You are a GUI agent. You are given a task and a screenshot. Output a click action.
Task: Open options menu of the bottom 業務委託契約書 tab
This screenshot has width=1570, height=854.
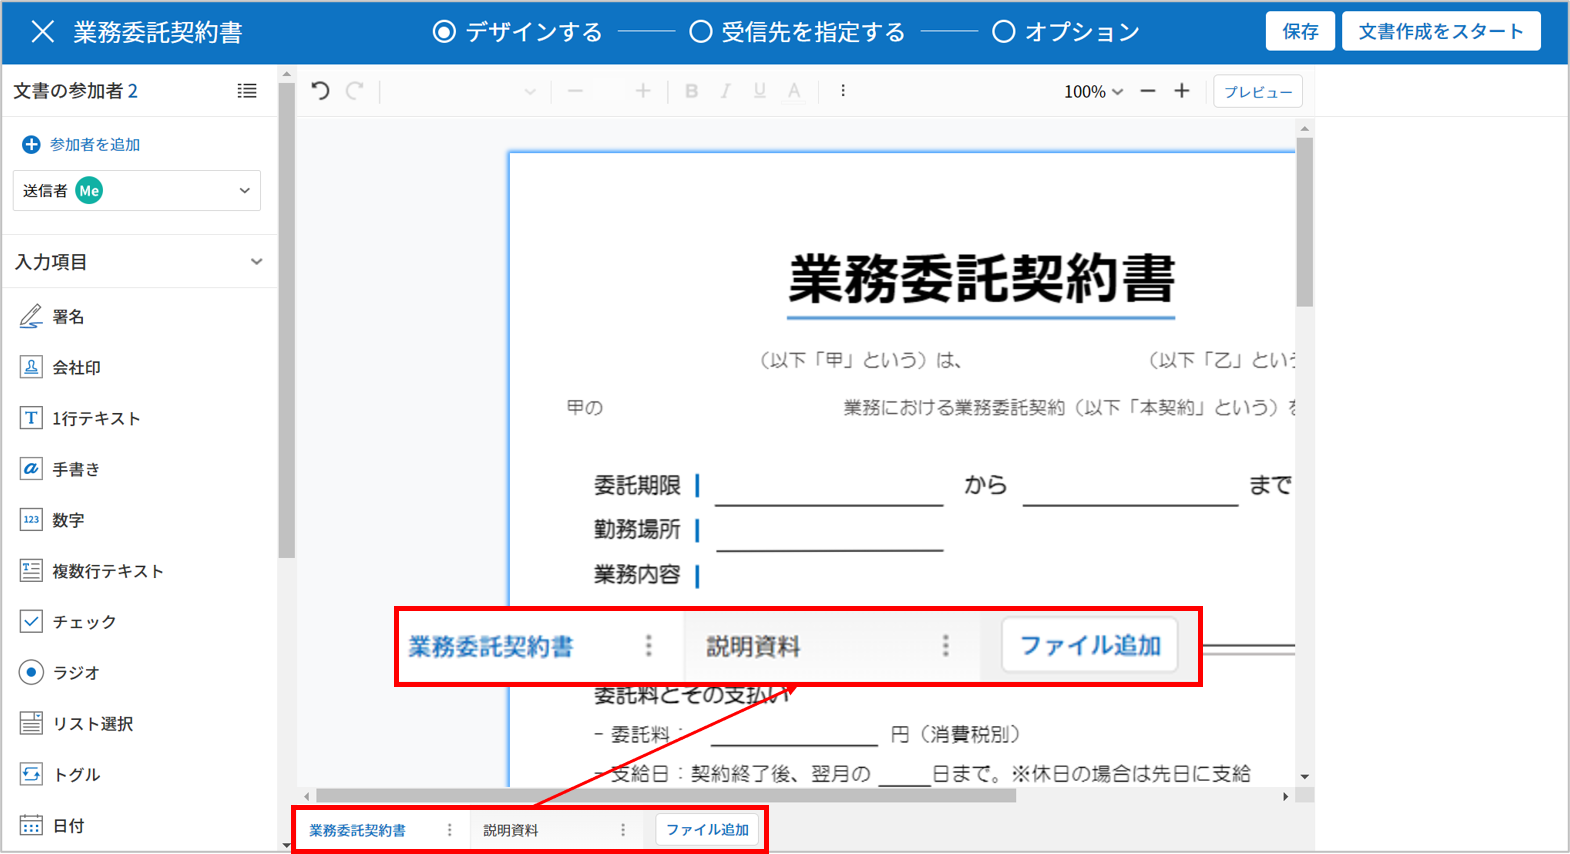coord(449,830)
